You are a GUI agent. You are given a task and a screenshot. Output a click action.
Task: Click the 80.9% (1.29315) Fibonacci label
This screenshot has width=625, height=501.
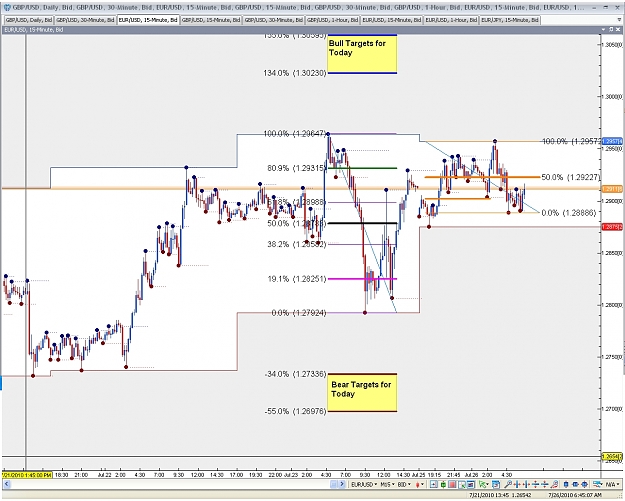(x=297, y=168)
